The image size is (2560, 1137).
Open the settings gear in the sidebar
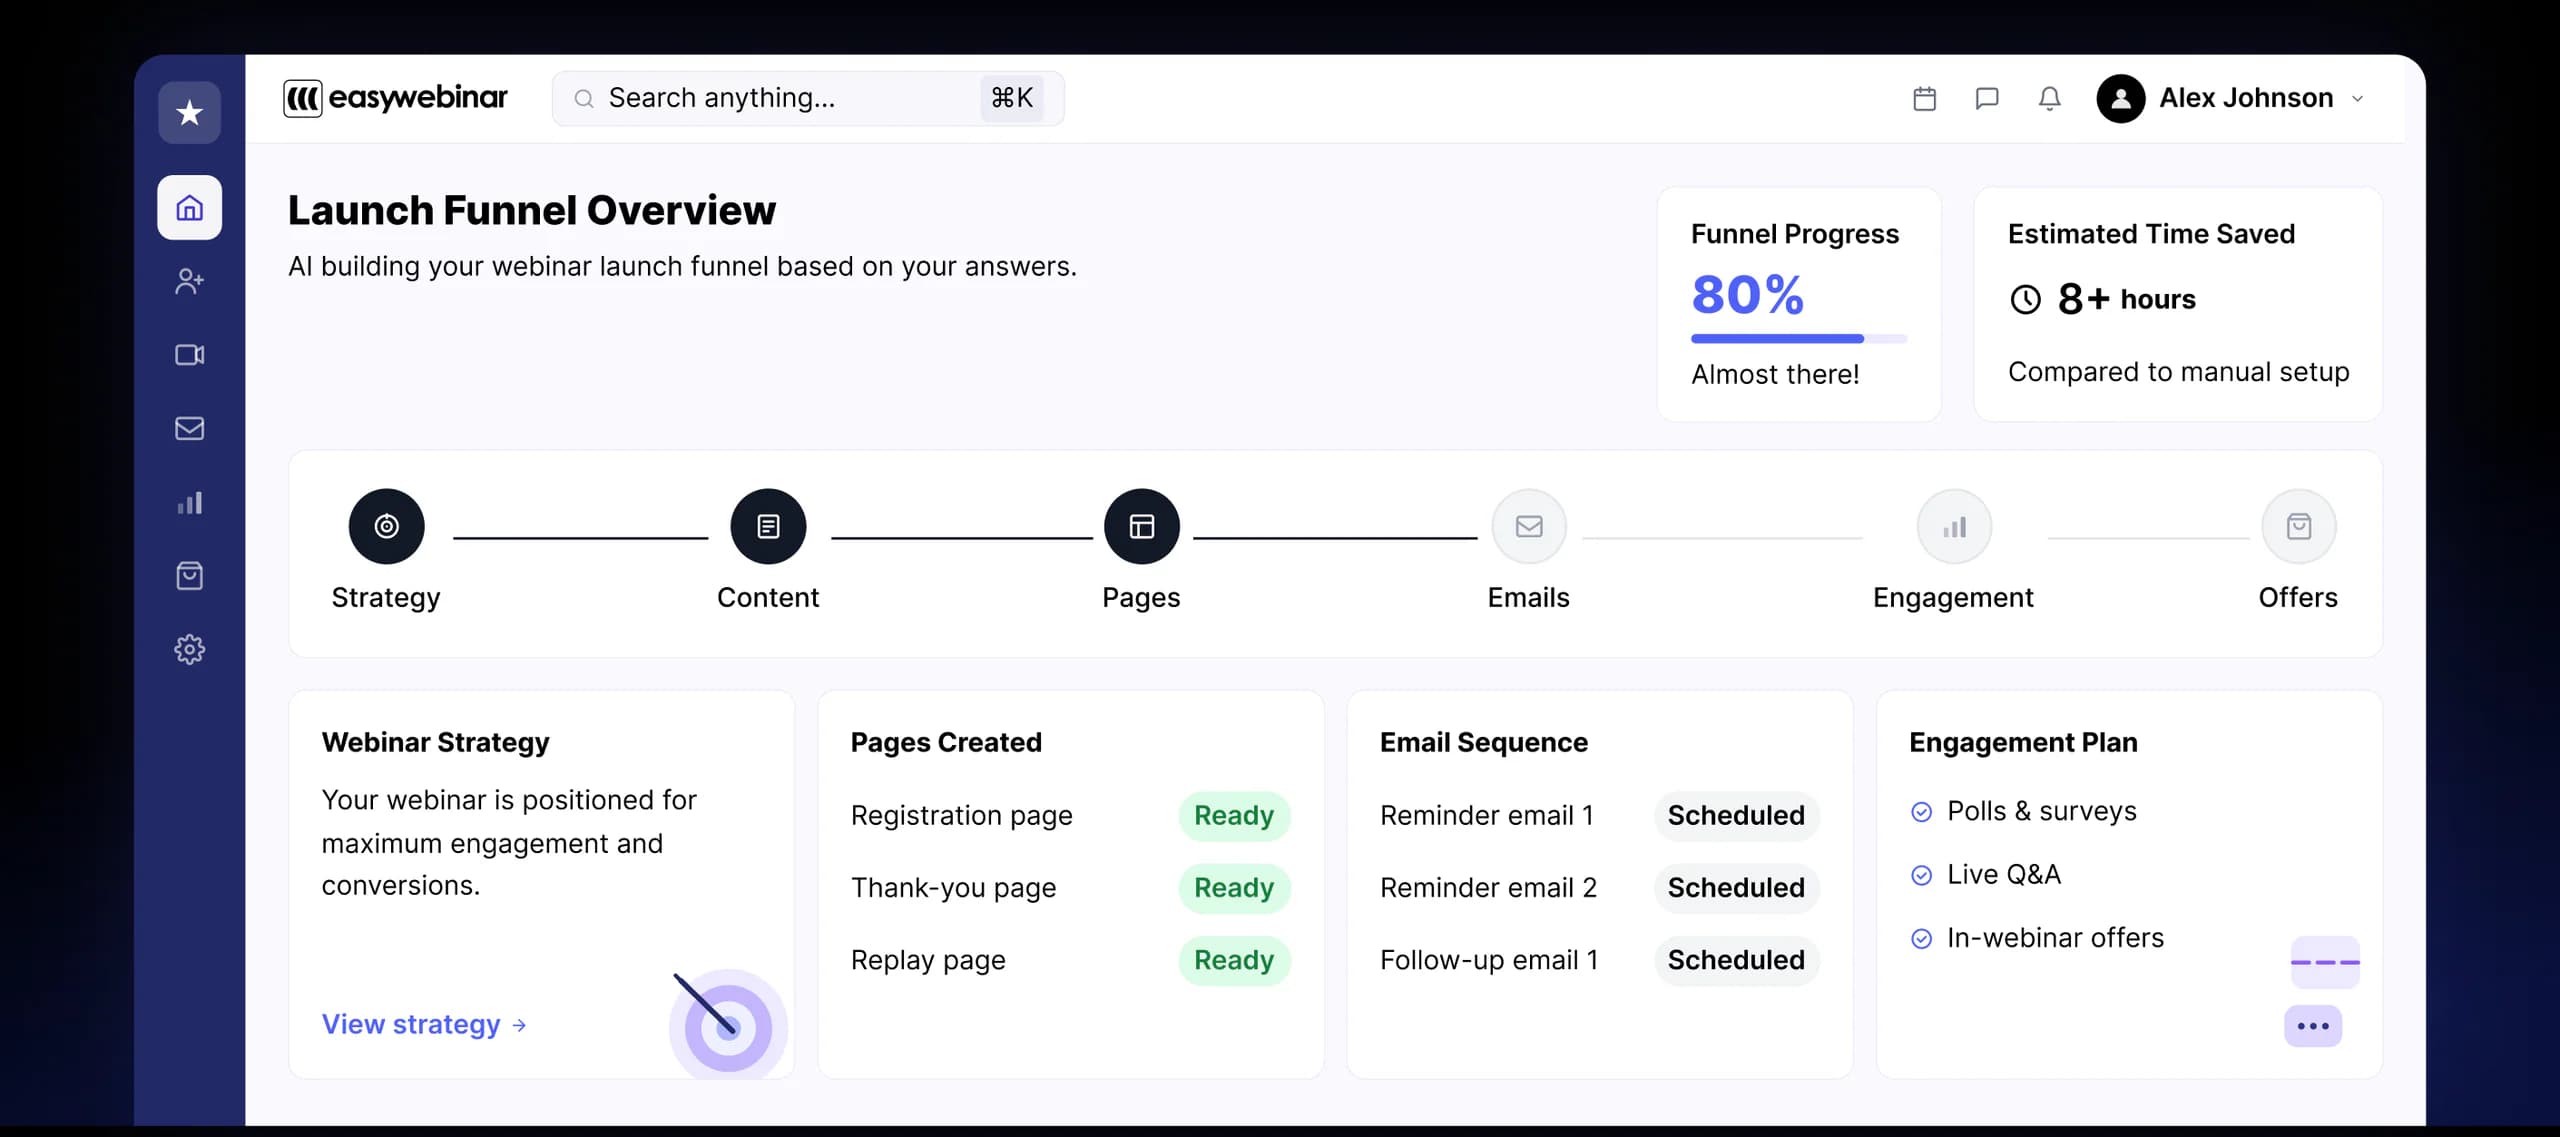189,650
